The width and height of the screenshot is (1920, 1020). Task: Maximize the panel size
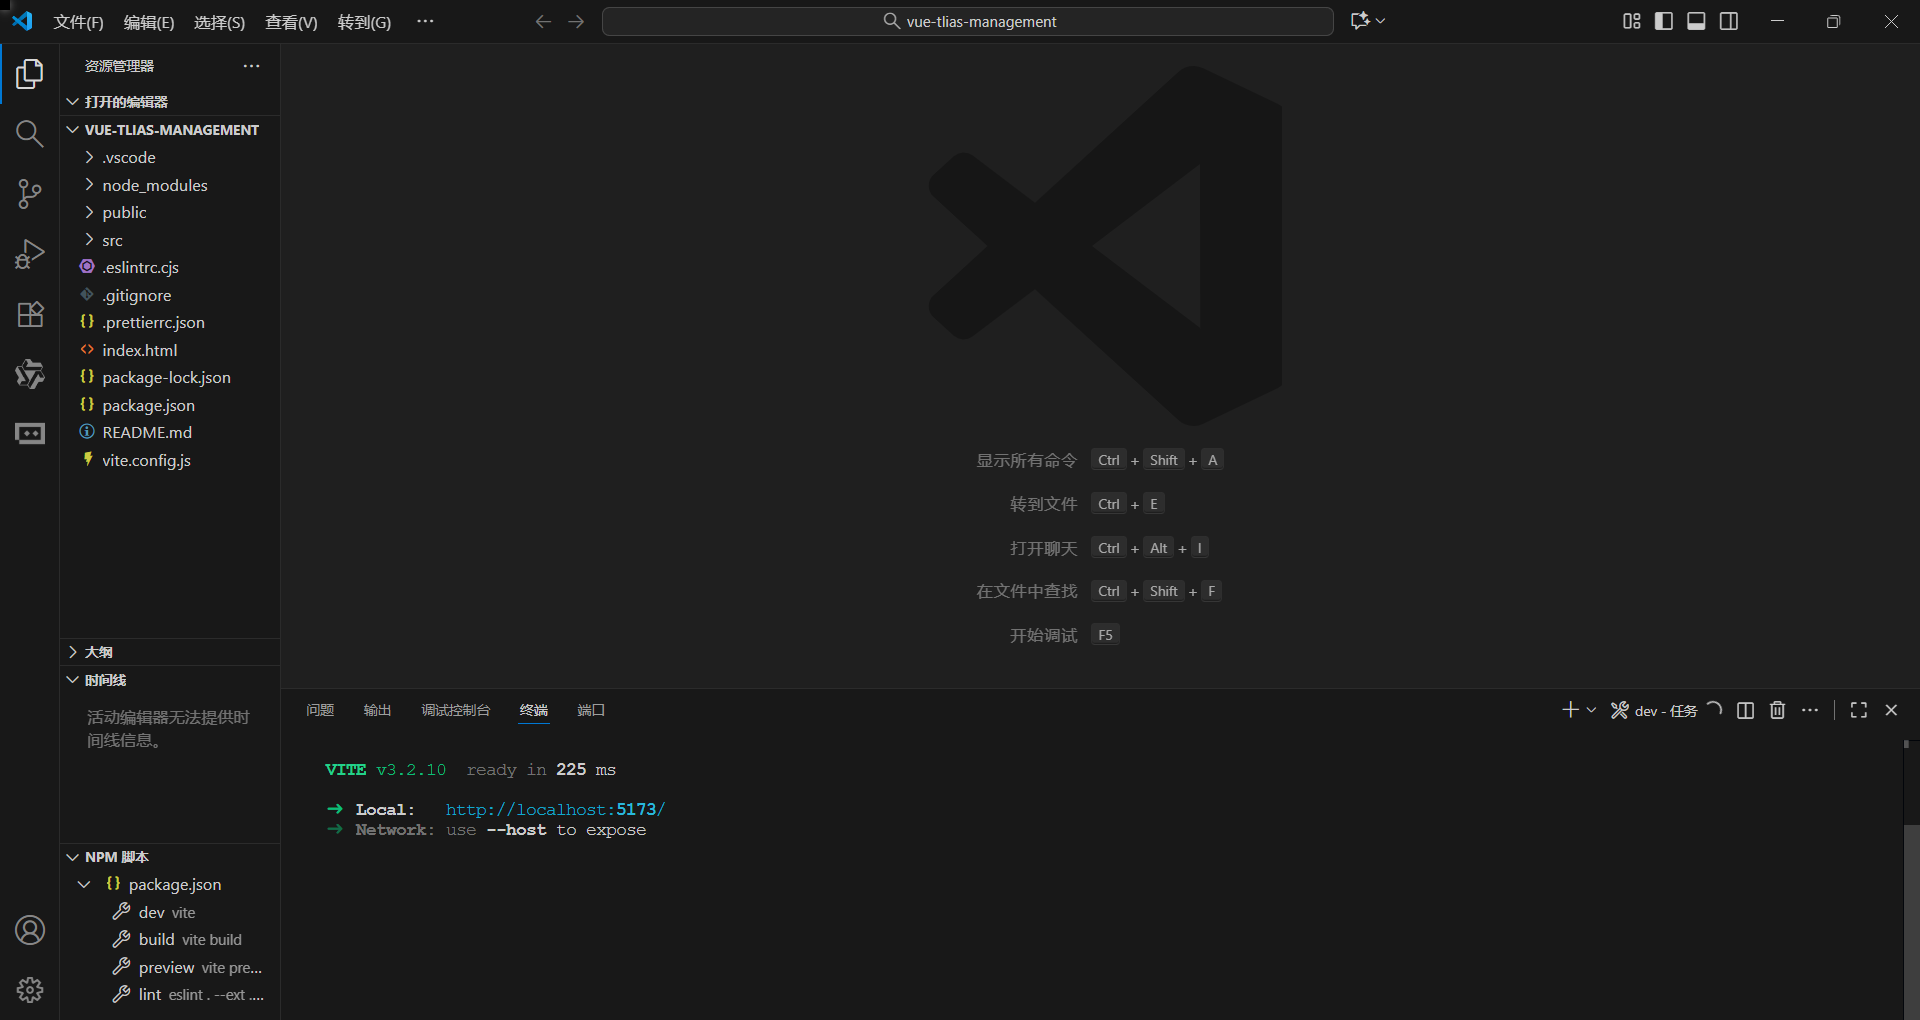pos(1859,710)
